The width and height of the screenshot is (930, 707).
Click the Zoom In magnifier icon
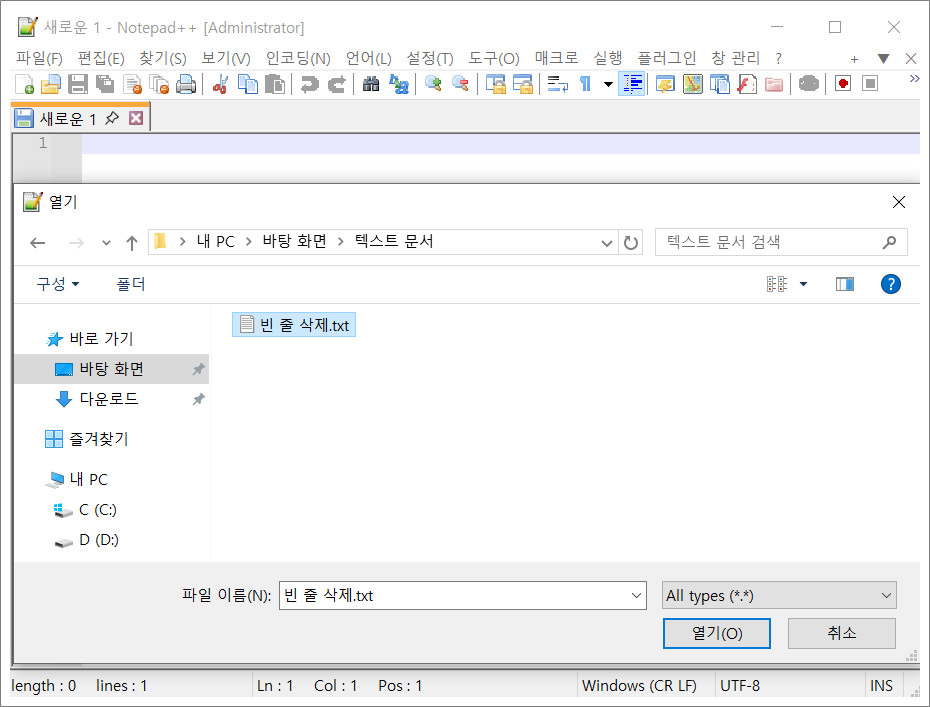(x=431, y=84)
